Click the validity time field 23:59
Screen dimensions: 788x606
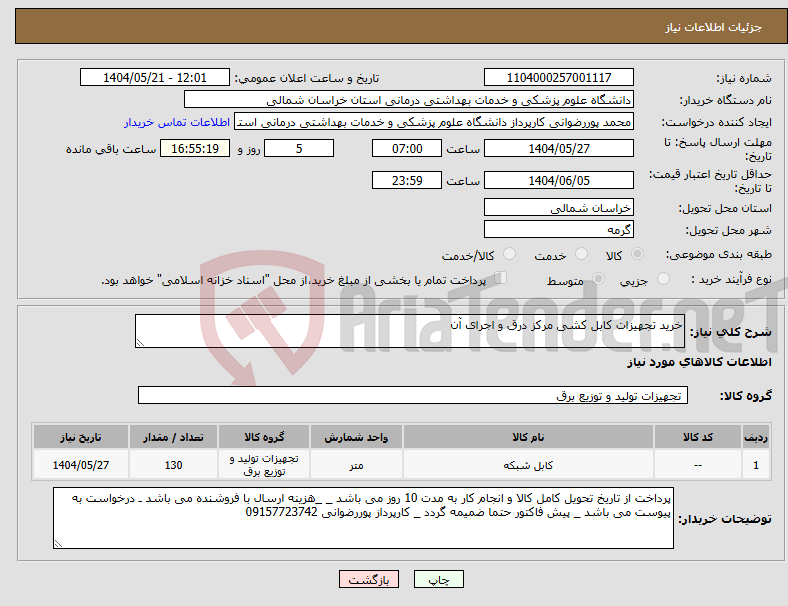pos(407,180)
